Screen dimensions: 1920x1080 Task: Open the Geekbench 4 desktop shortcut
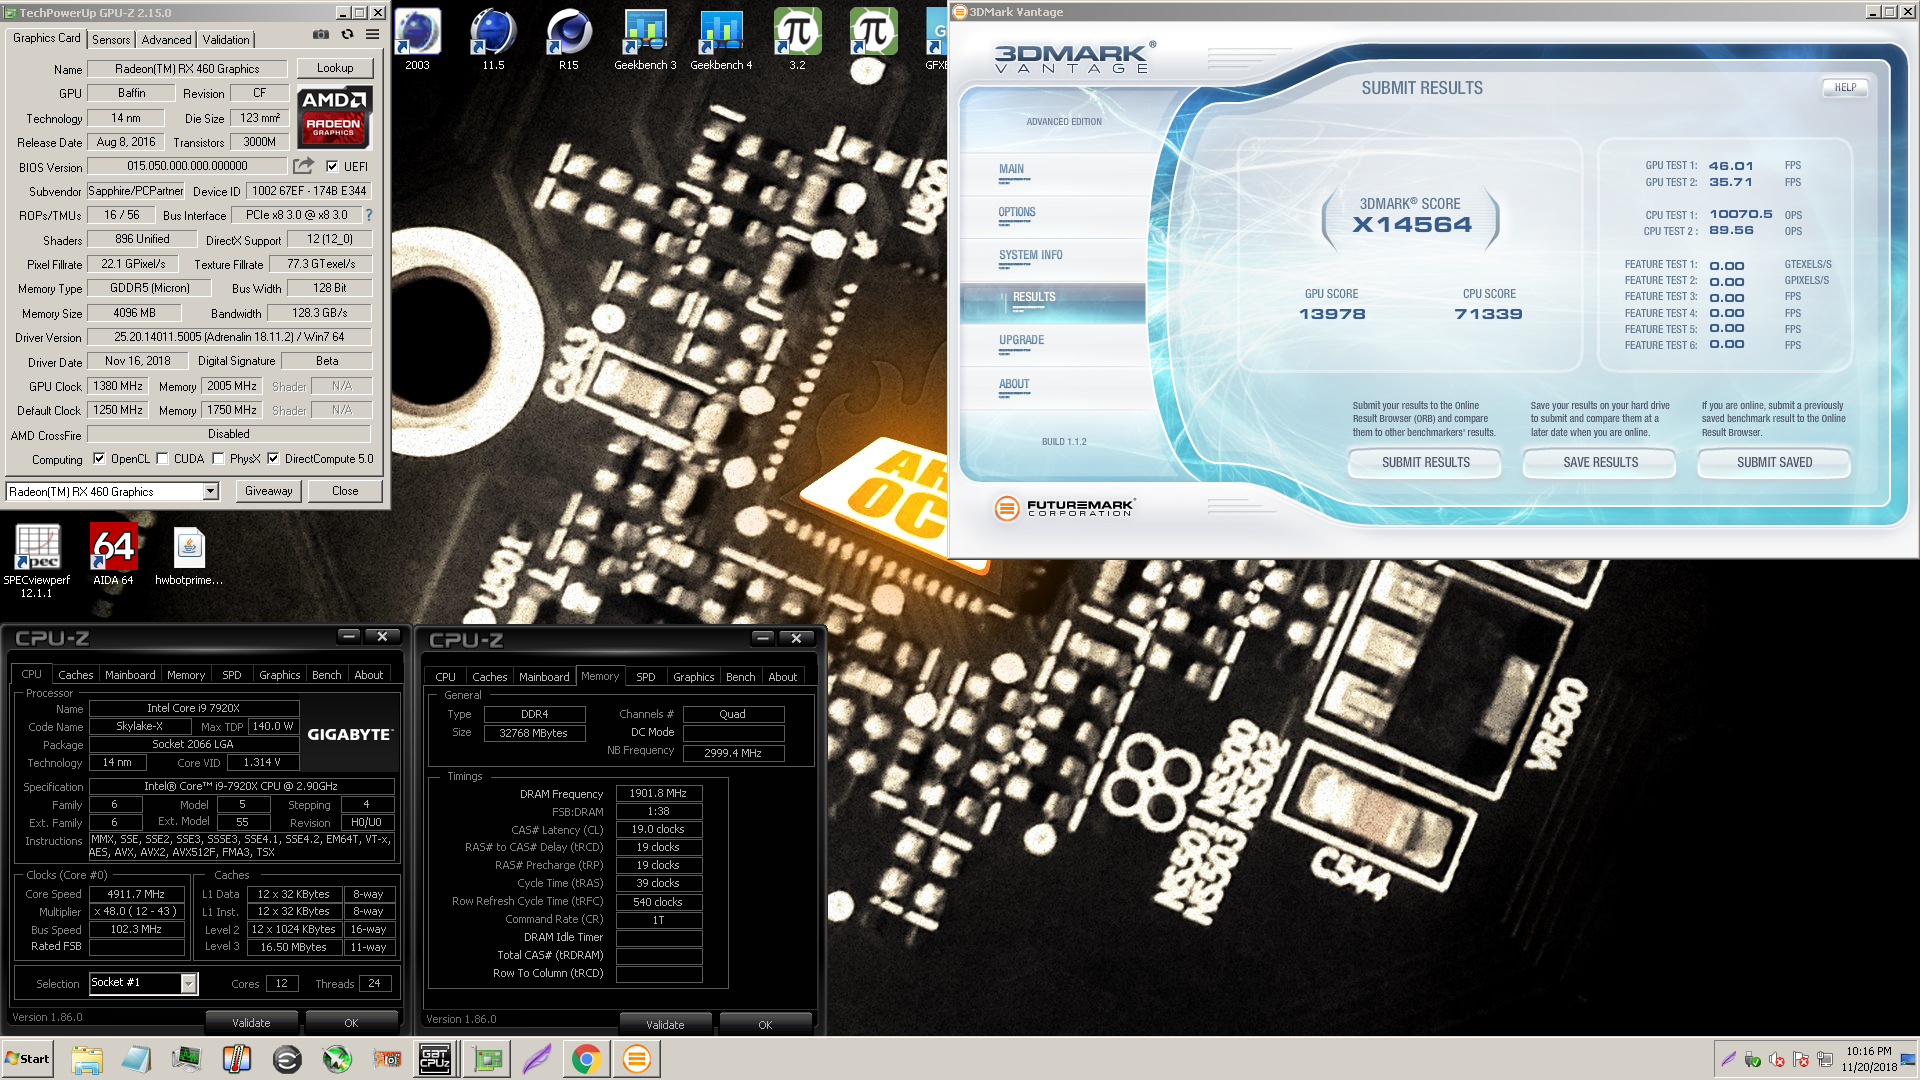click(x=721, y=40)
